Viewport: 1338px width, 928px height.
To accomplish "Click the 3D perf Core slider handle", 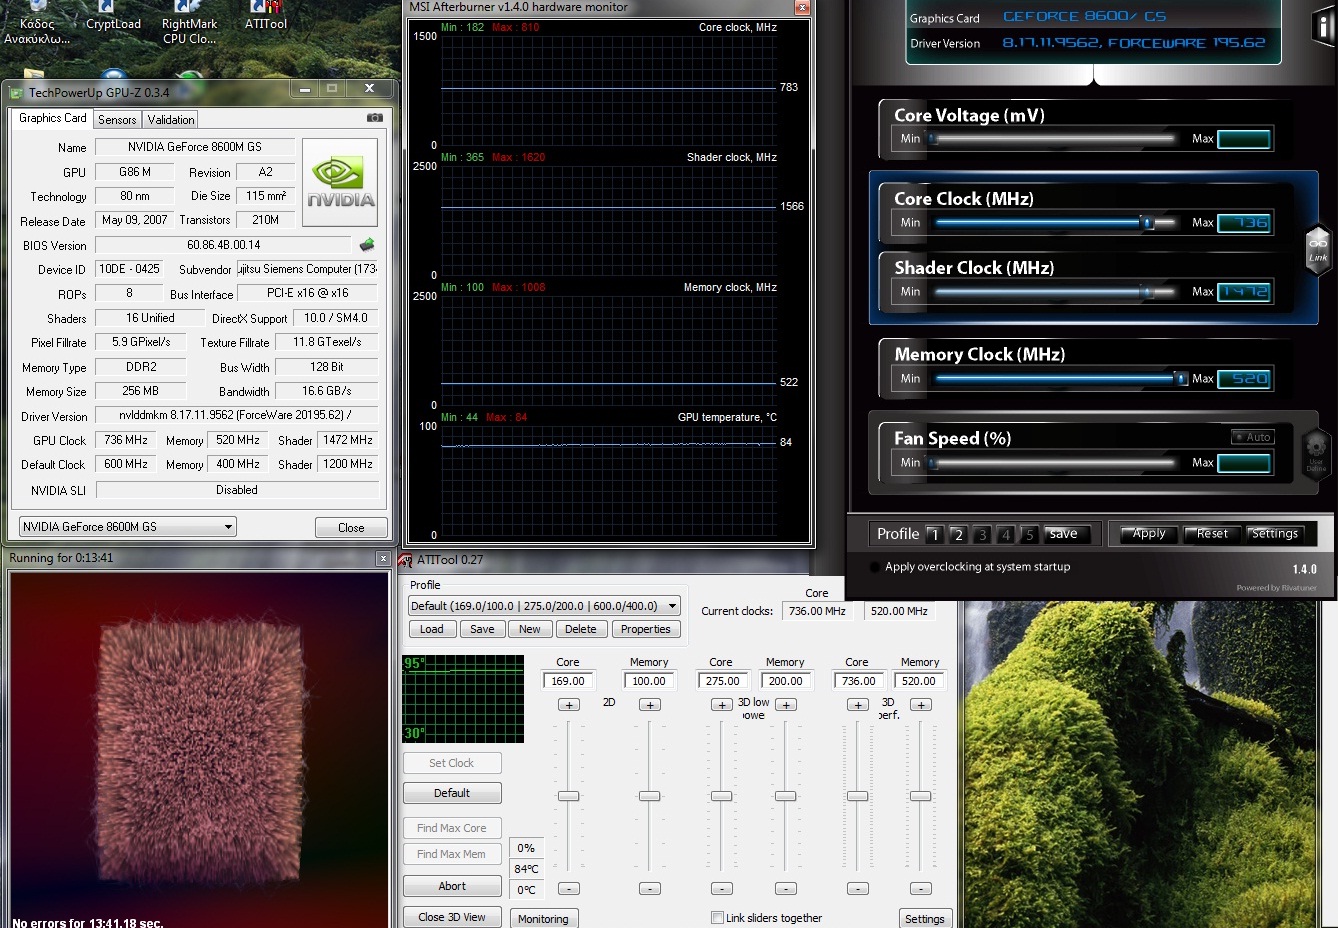I will pos(858,796).
